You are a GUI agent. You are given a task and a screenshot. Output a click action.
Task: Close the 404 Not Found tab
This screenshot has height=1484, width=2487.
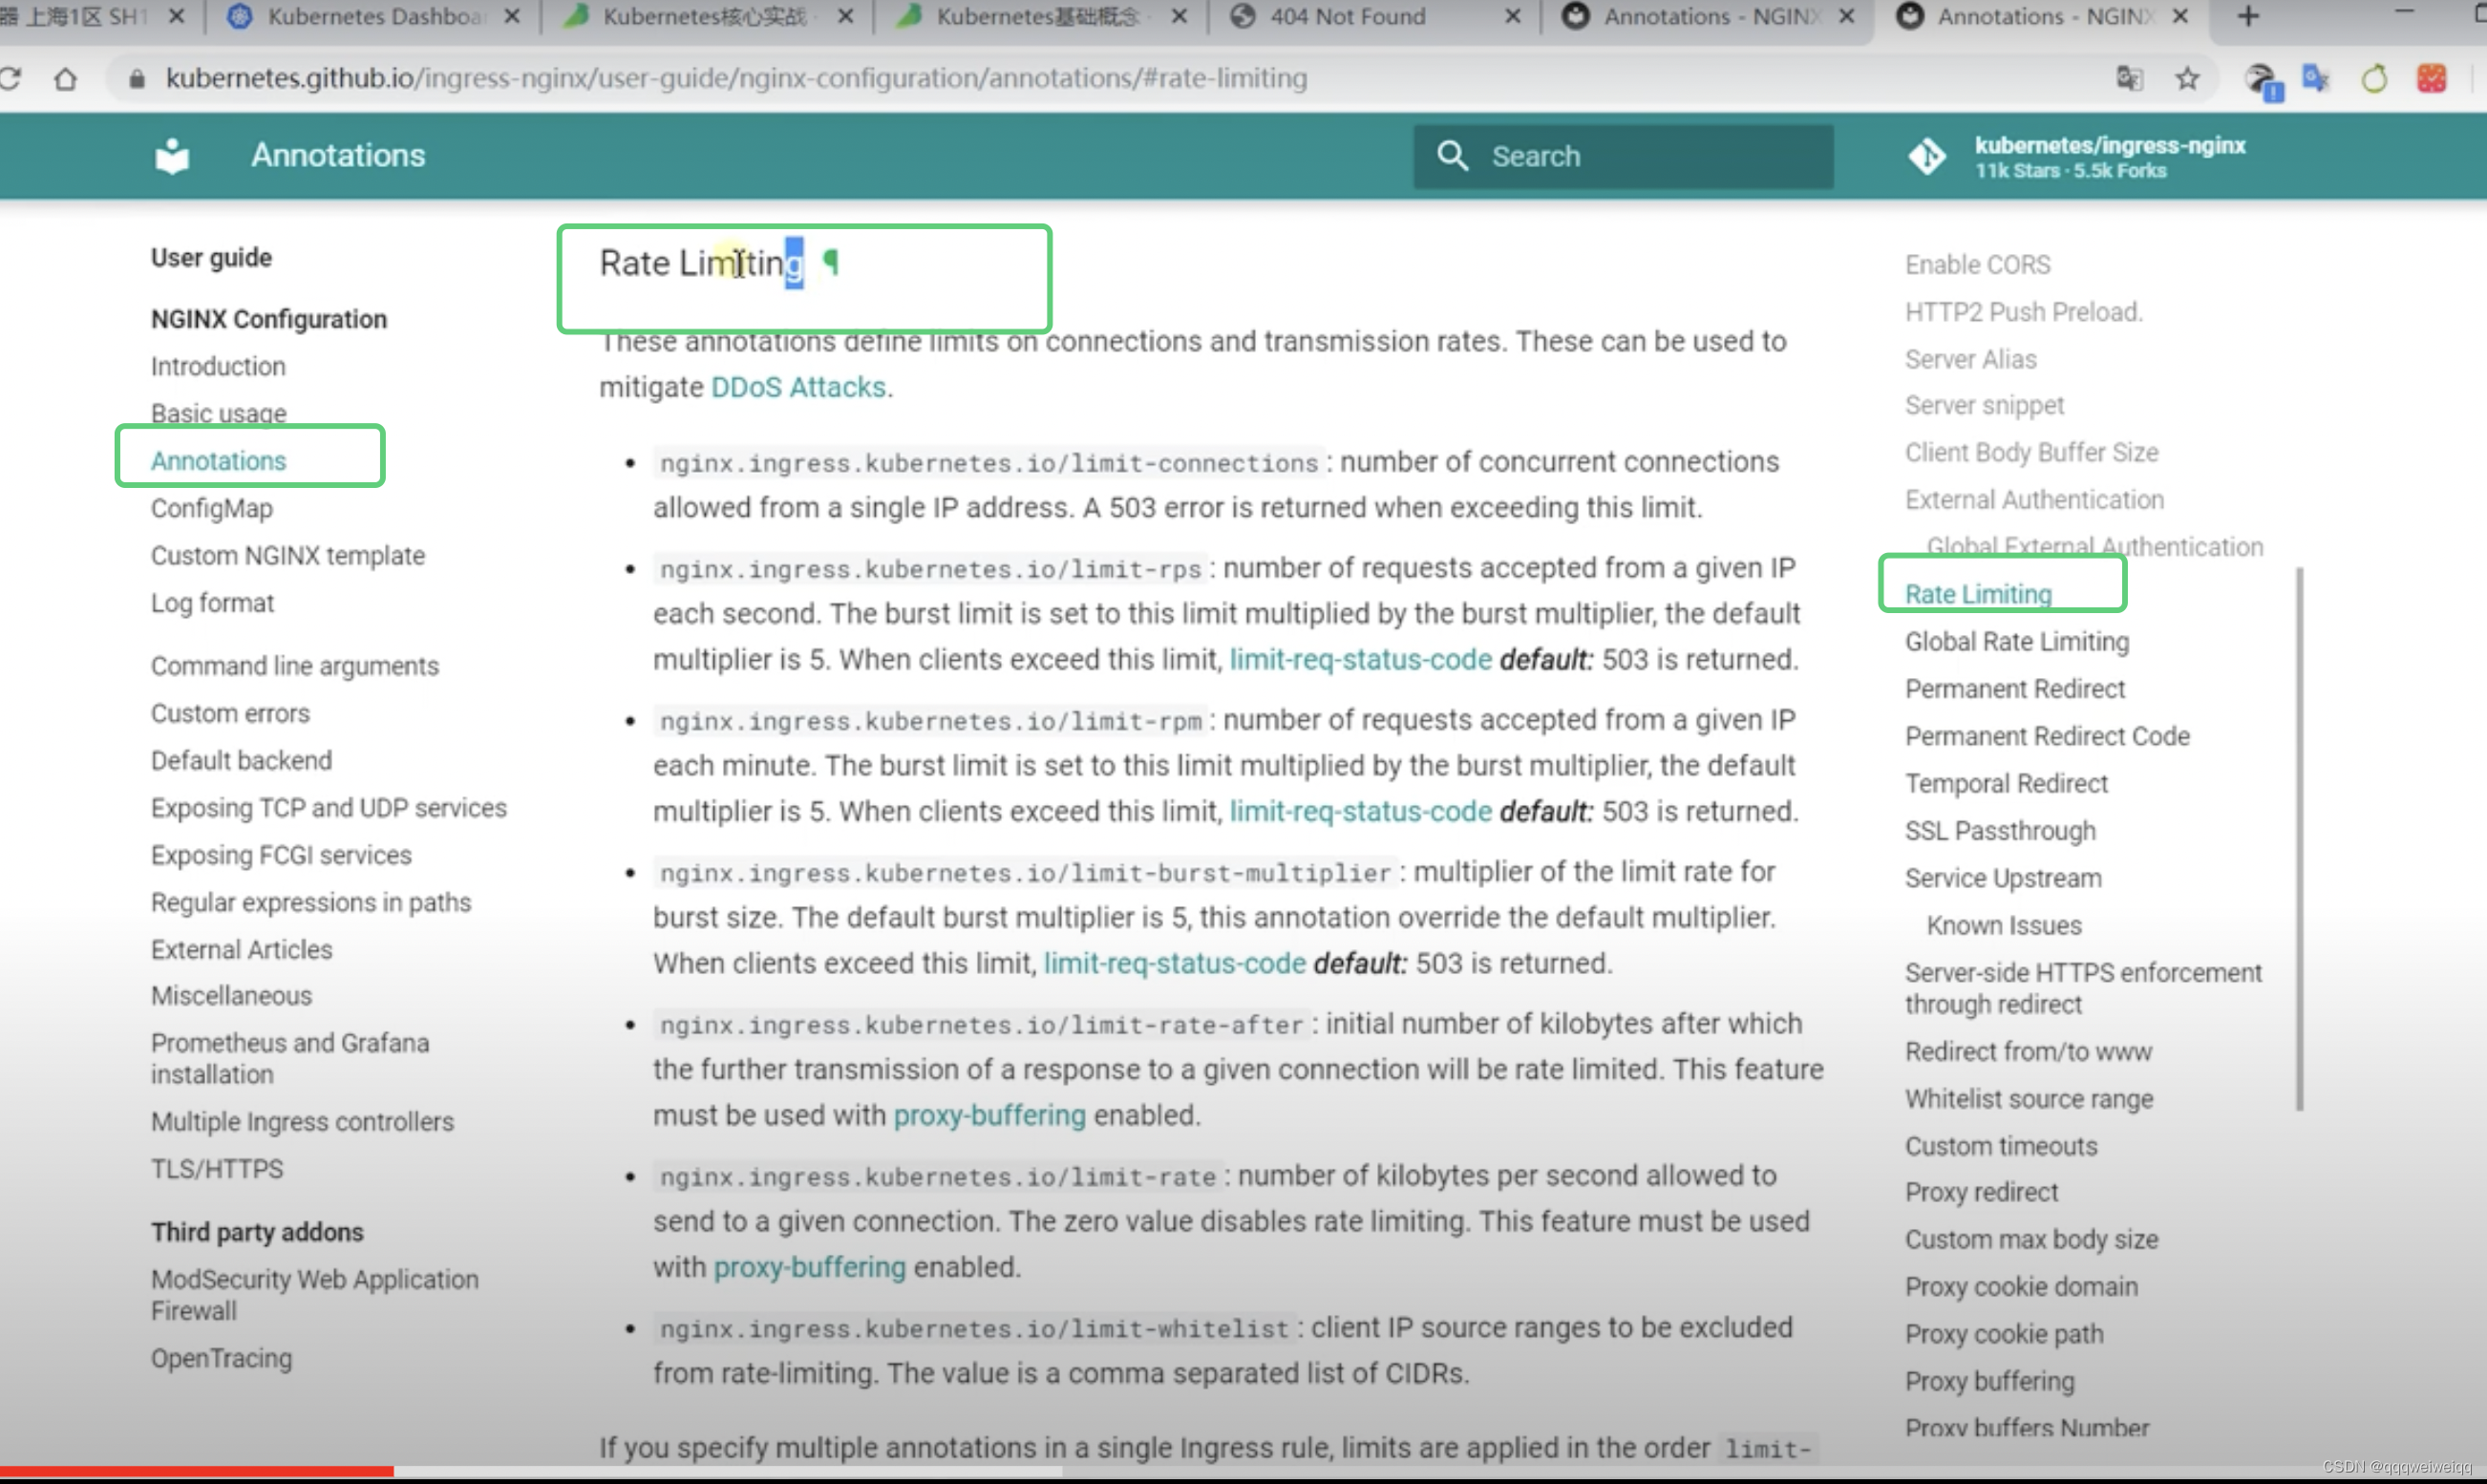tap(1512, 17)
